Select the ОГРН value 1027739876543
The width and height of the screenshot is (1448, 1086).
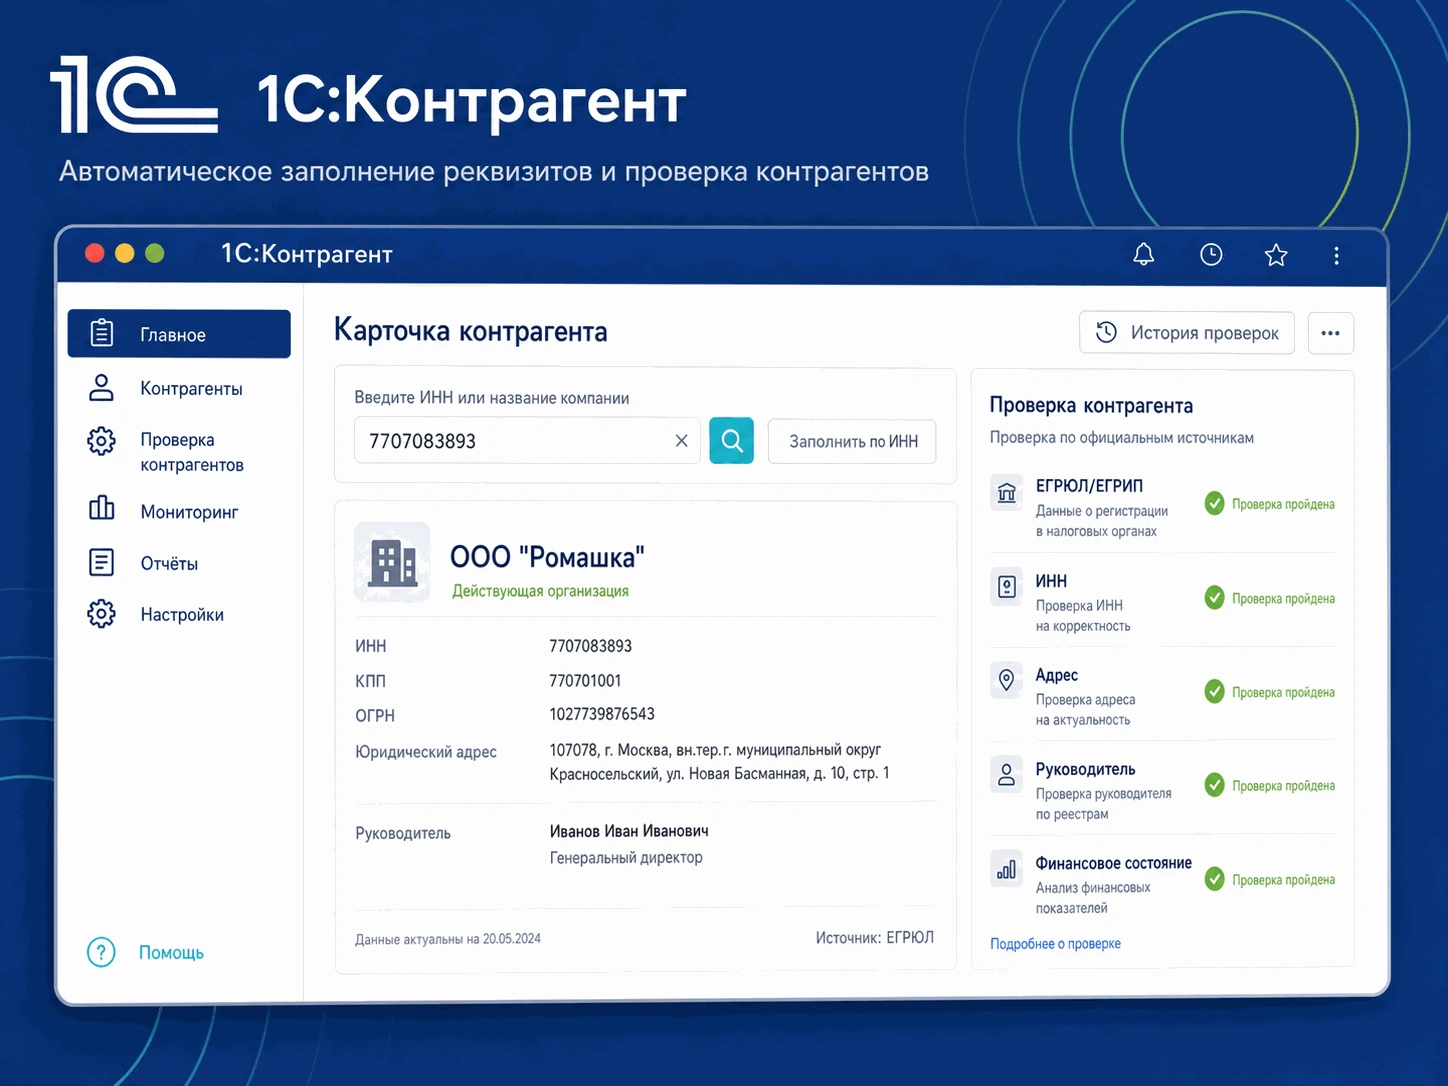(x=602, y=714)
